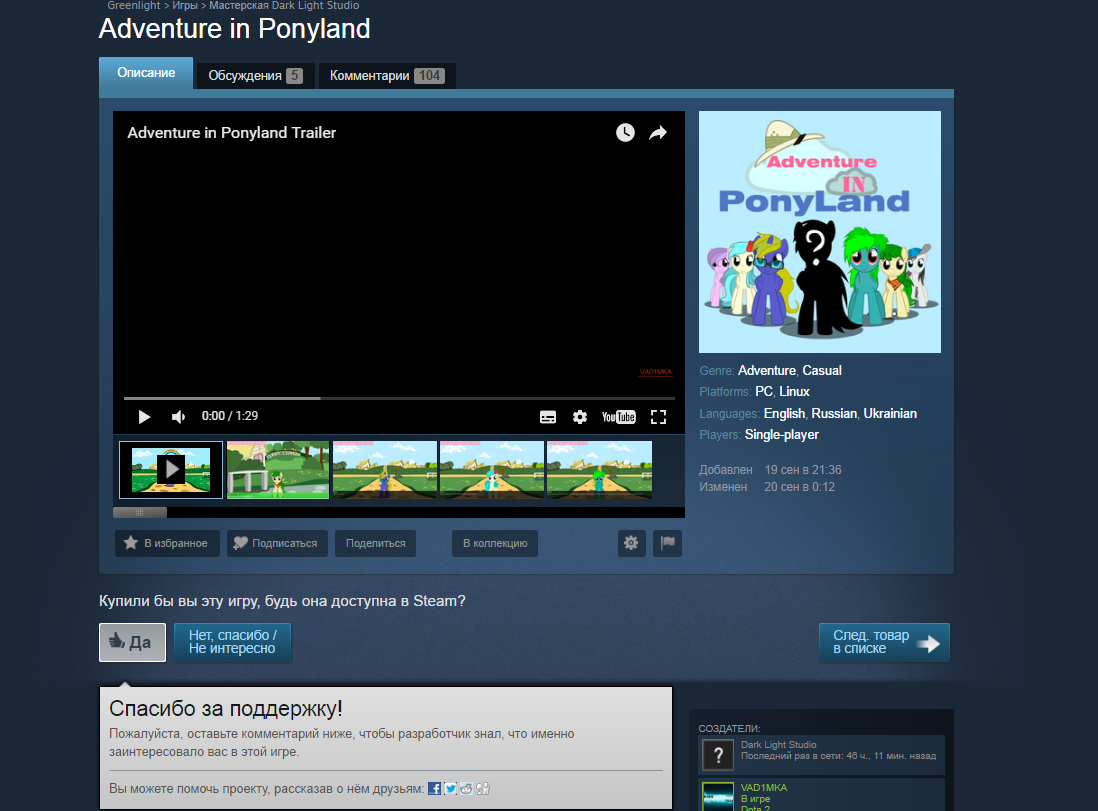Image resolution: width=1098 pixels, height=811 pixels.
Task: Click Single-player text
Action: click(782, 435)
